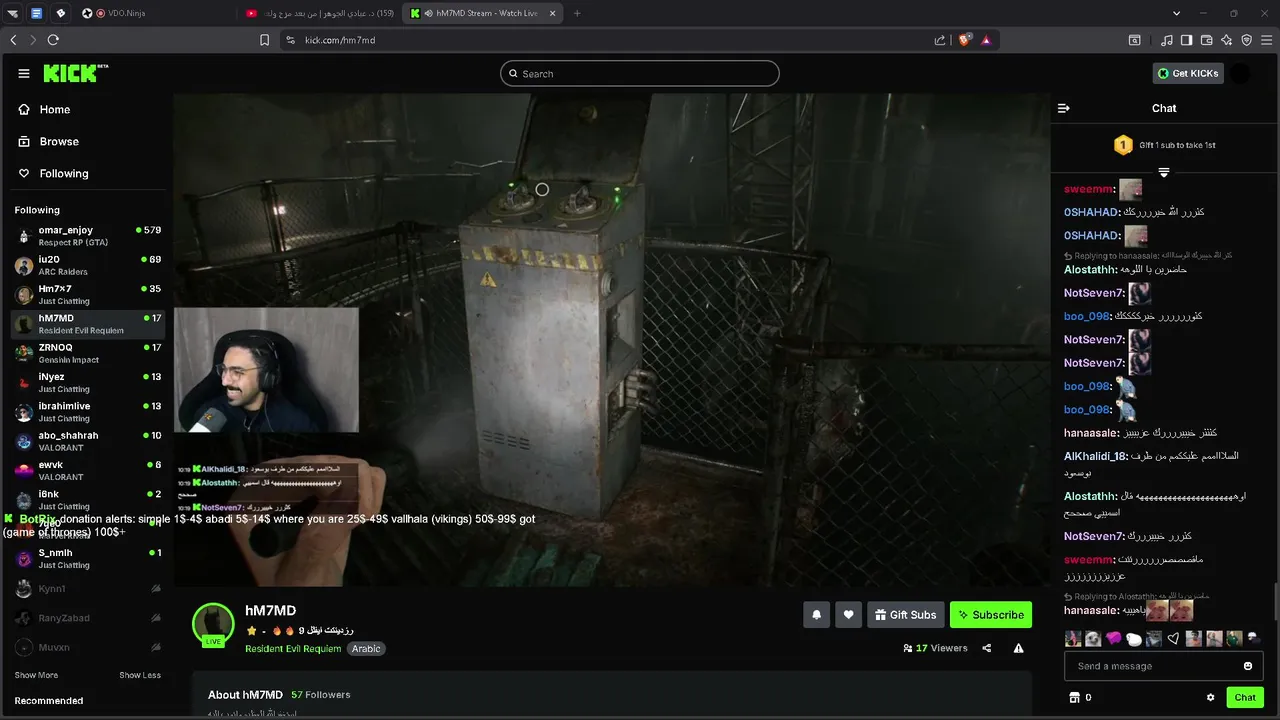Click the Arabic language tag
This screenshot has width=1280, height=720.
366,648
